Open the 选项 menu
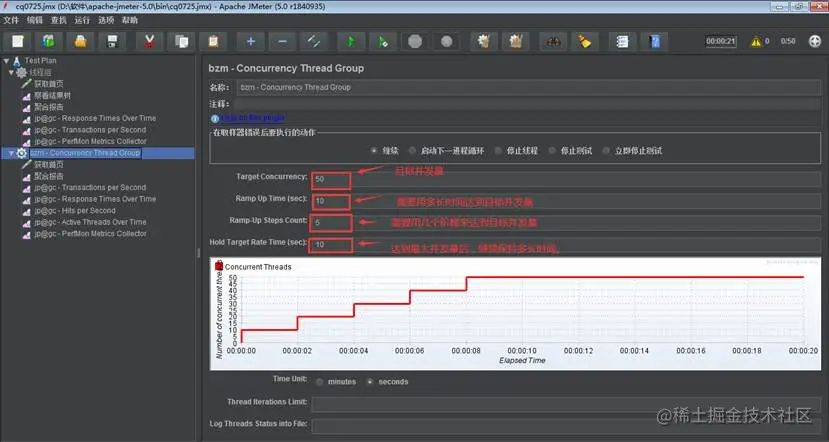 (x=106, y=20)
